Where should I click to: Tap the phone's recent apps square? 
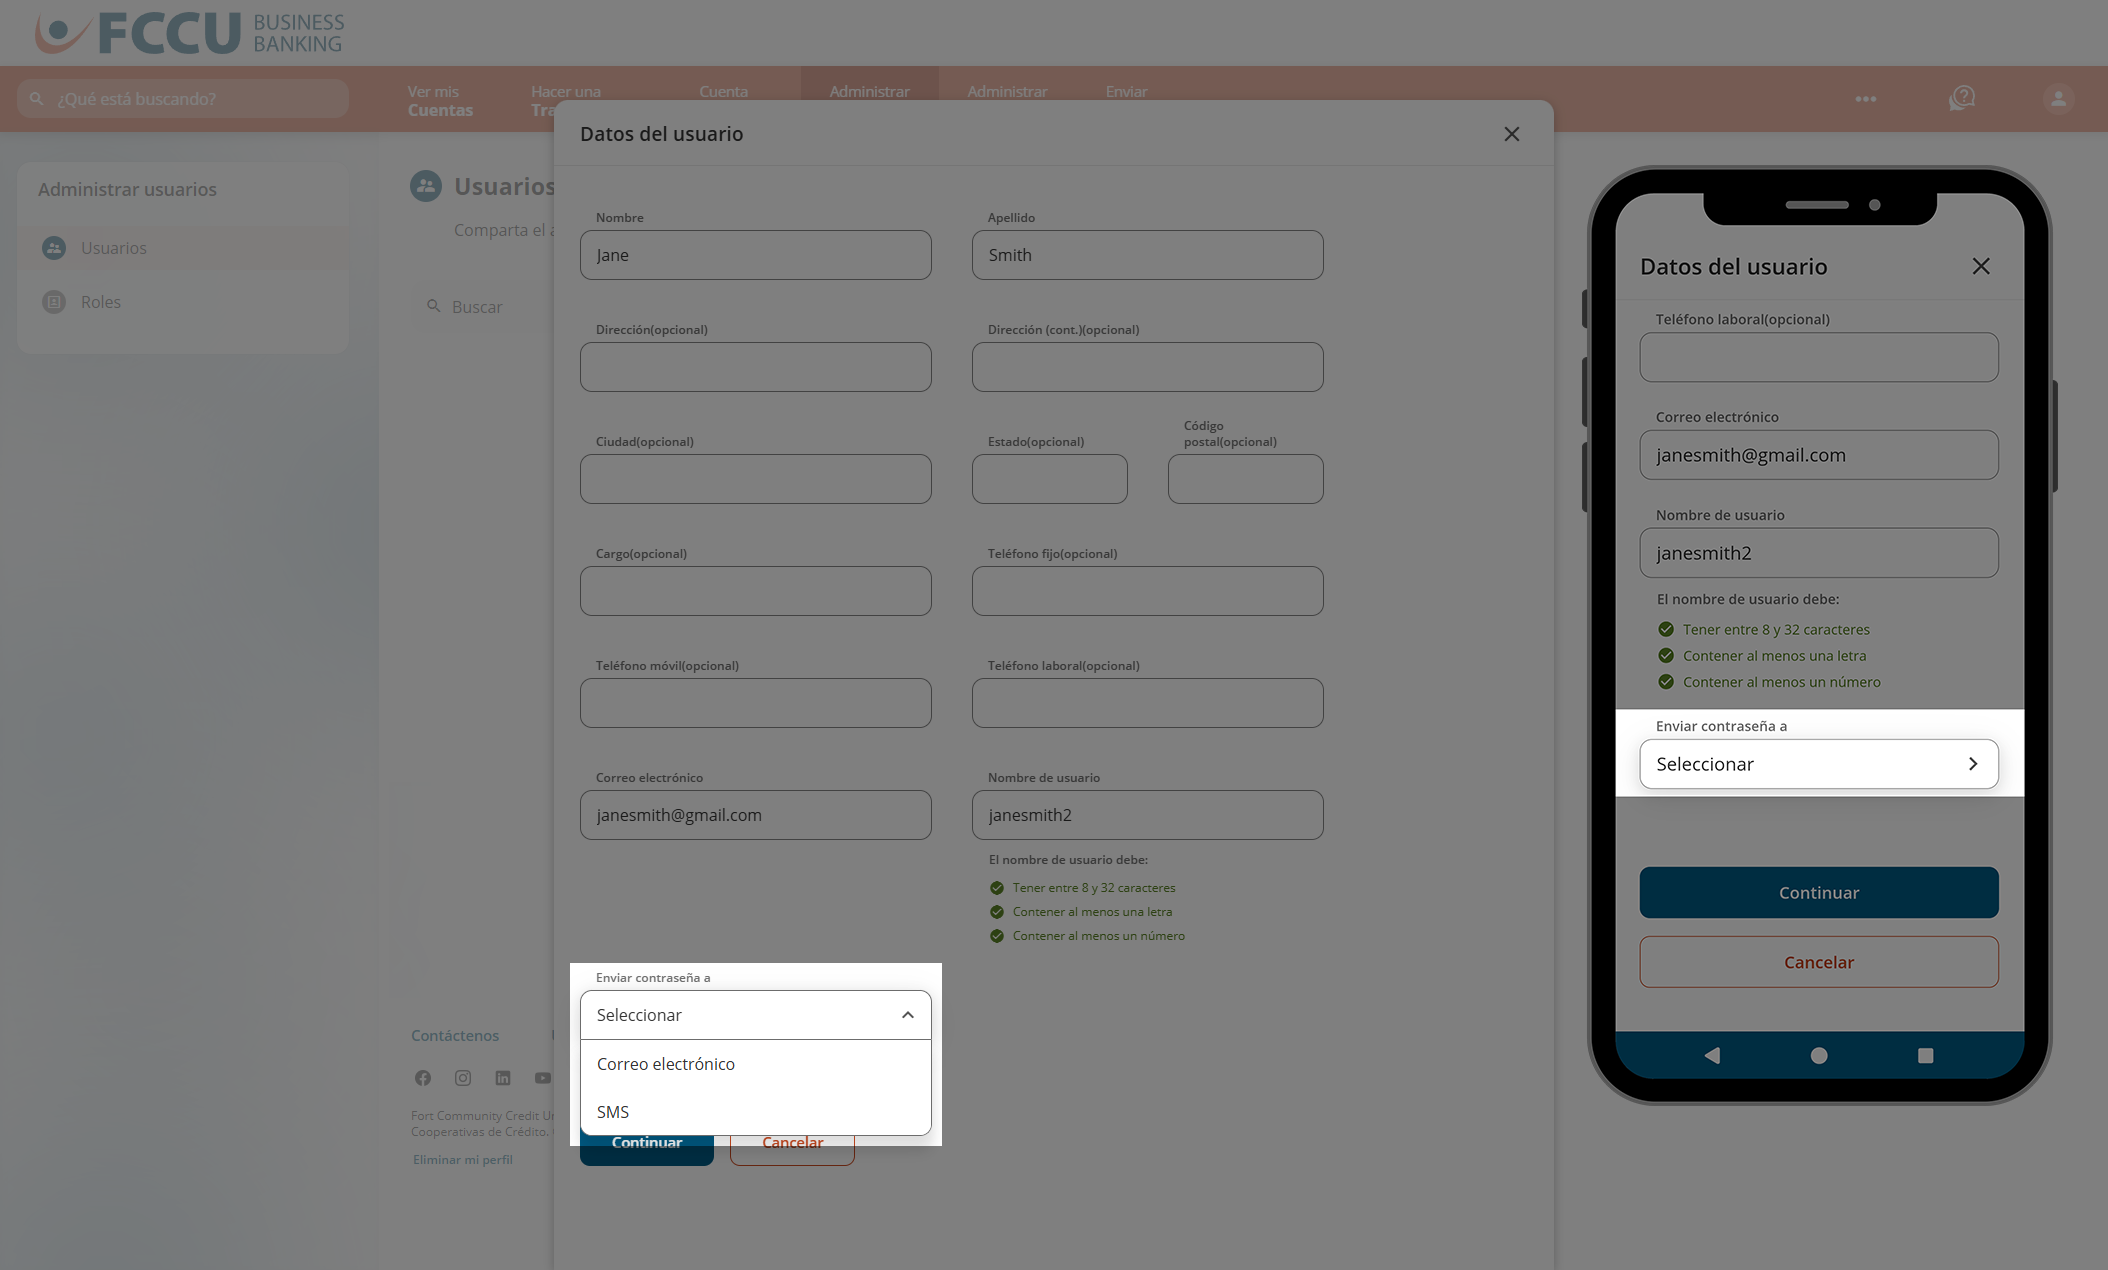click(x=1925, y=1055)
